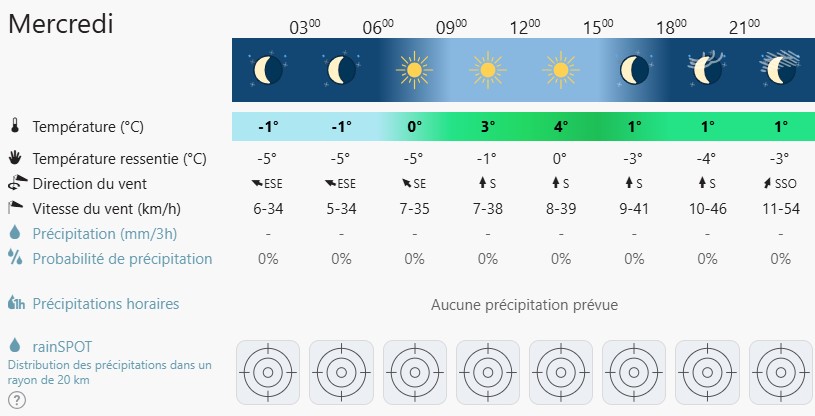This screenshot has height=416, width=815.
Task: Click the hand icon for Température ressentie
Action: (15, 157)
